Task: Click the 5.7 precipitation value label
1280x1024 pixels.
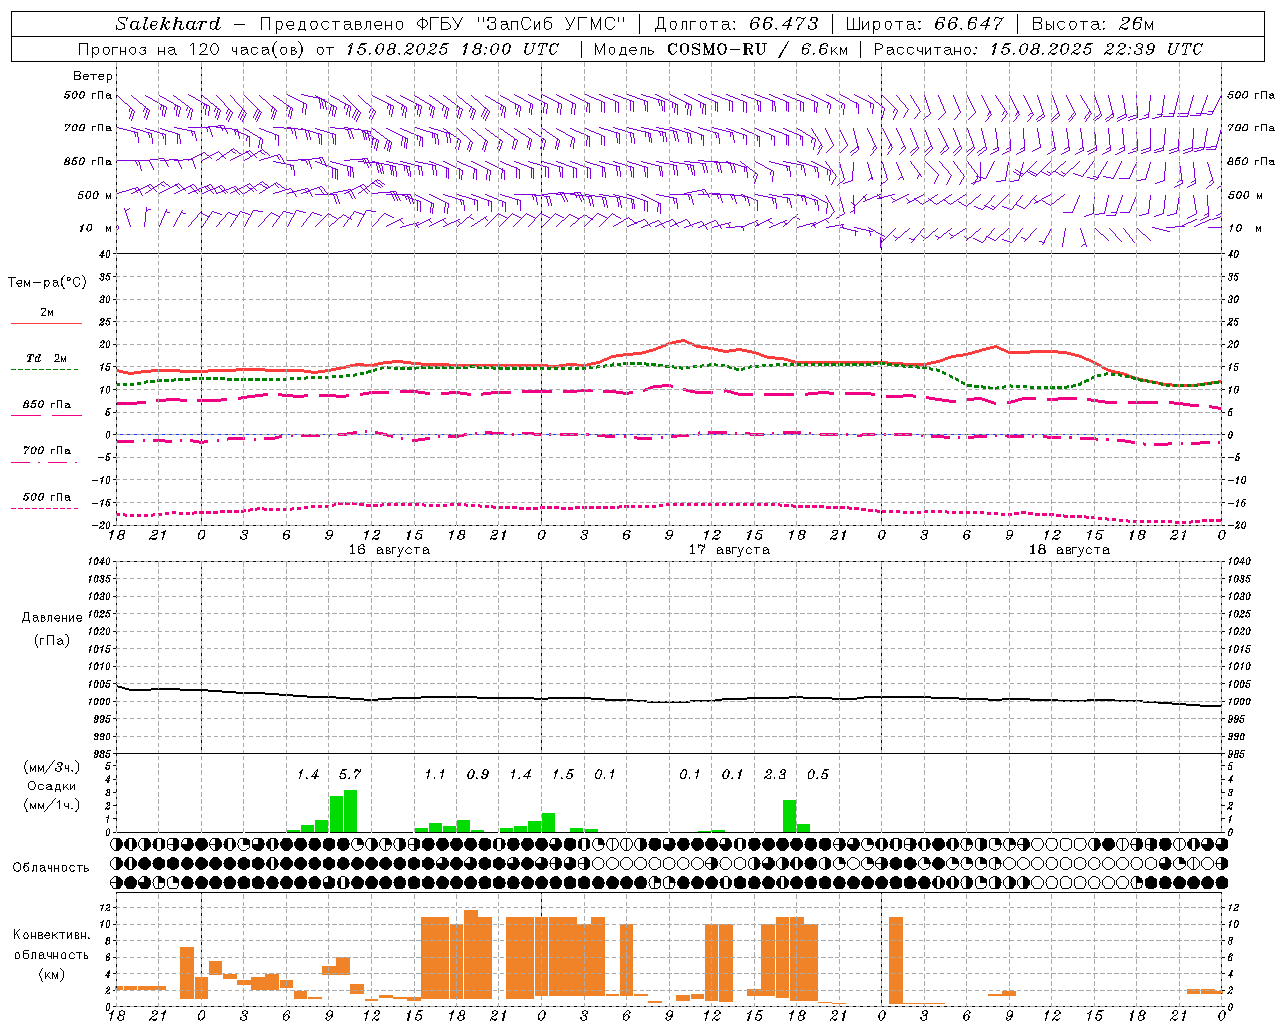Action: pos(349,774)
